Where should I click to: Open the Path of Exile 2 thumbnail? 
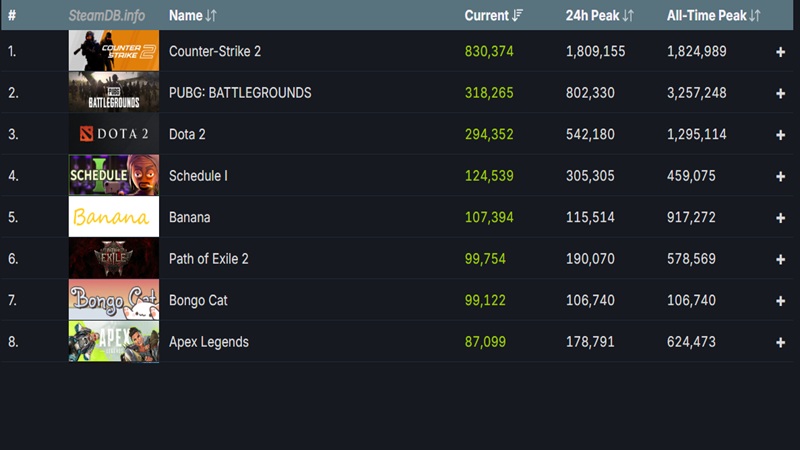(x=113, y=259)
